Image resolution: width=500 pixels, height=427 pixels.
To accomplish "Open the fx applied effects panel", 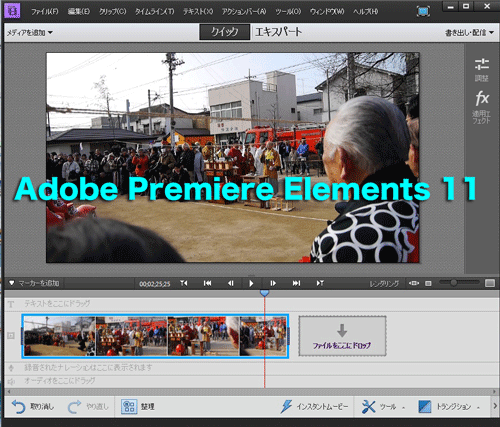I will [x=482, y=107].
